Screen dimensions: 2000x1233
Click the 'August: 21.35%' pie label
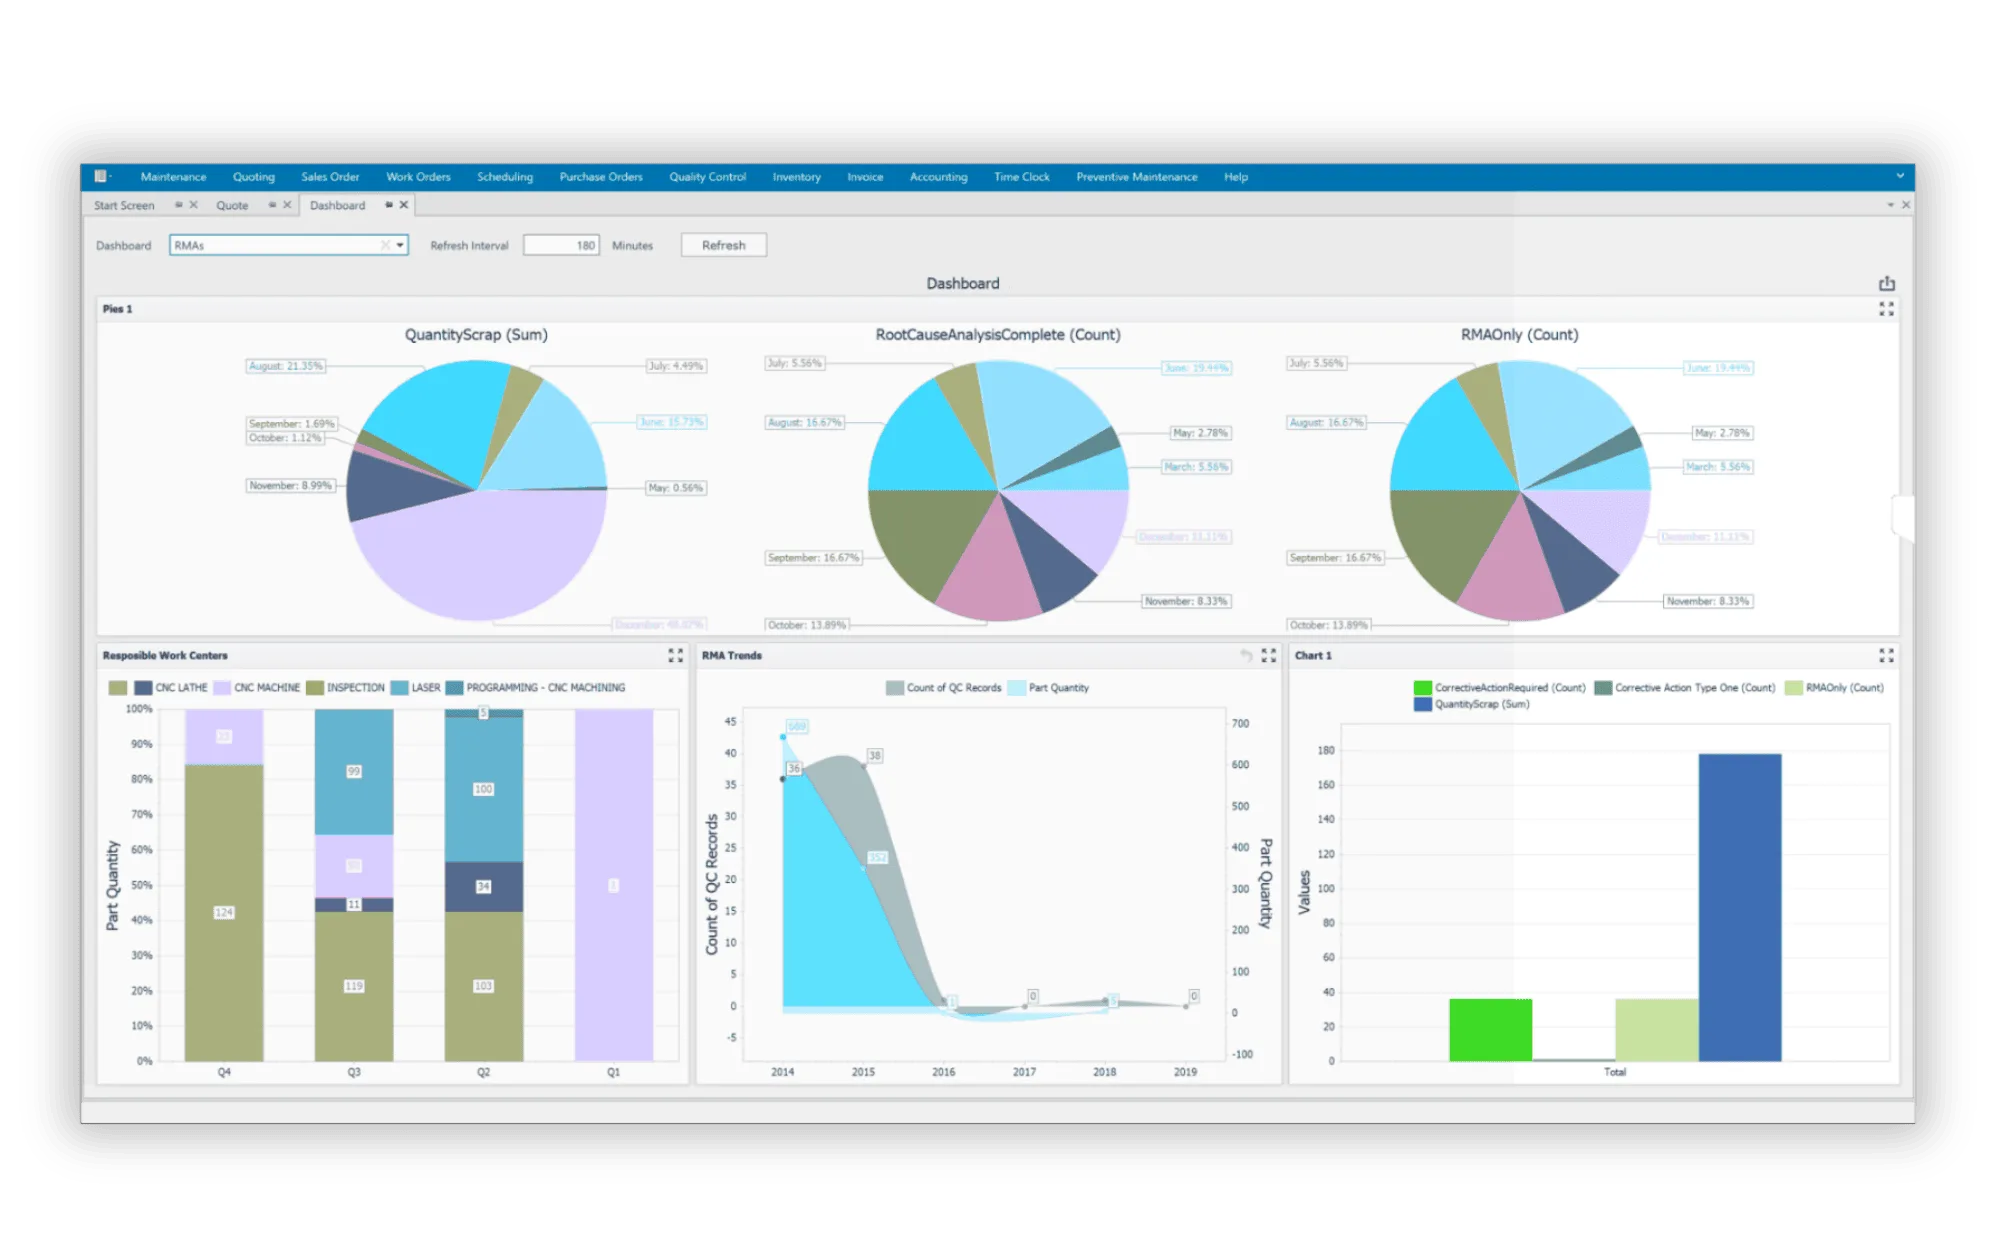286,366
